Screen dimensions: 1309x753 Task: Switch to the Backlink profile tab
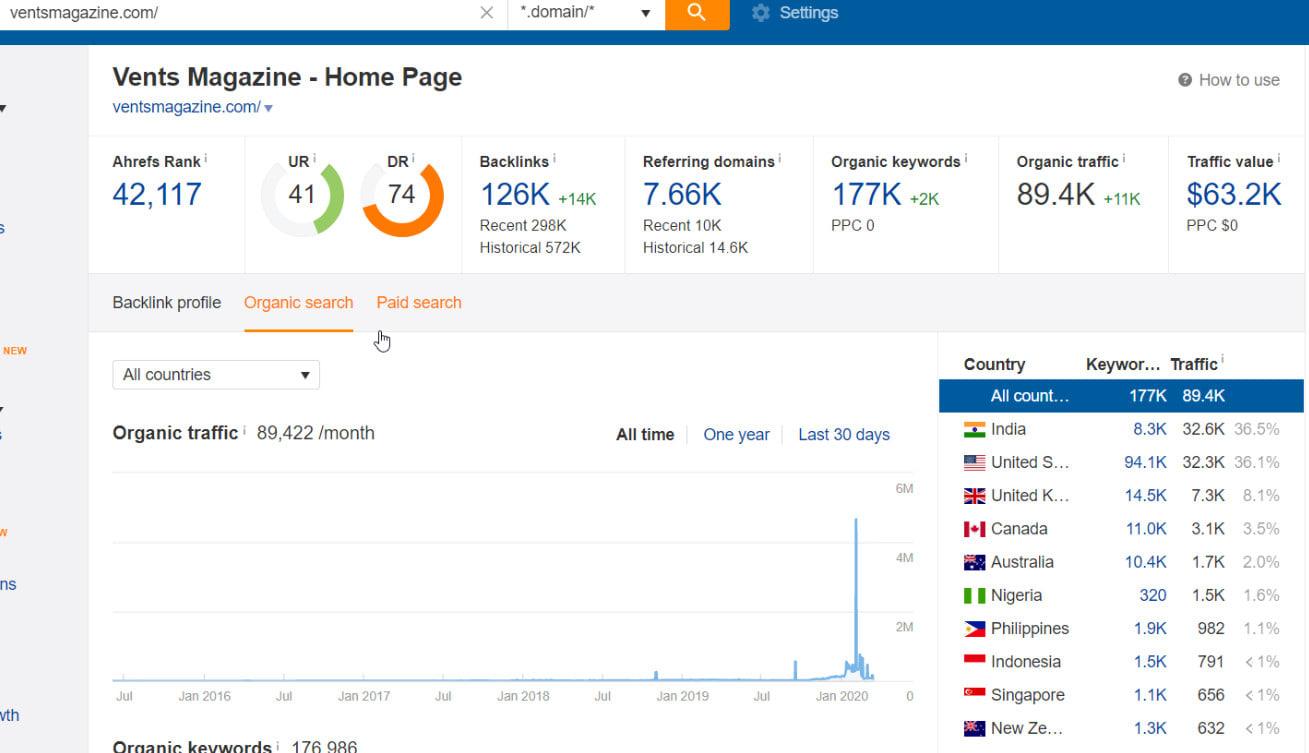click(x=166, y=302)
